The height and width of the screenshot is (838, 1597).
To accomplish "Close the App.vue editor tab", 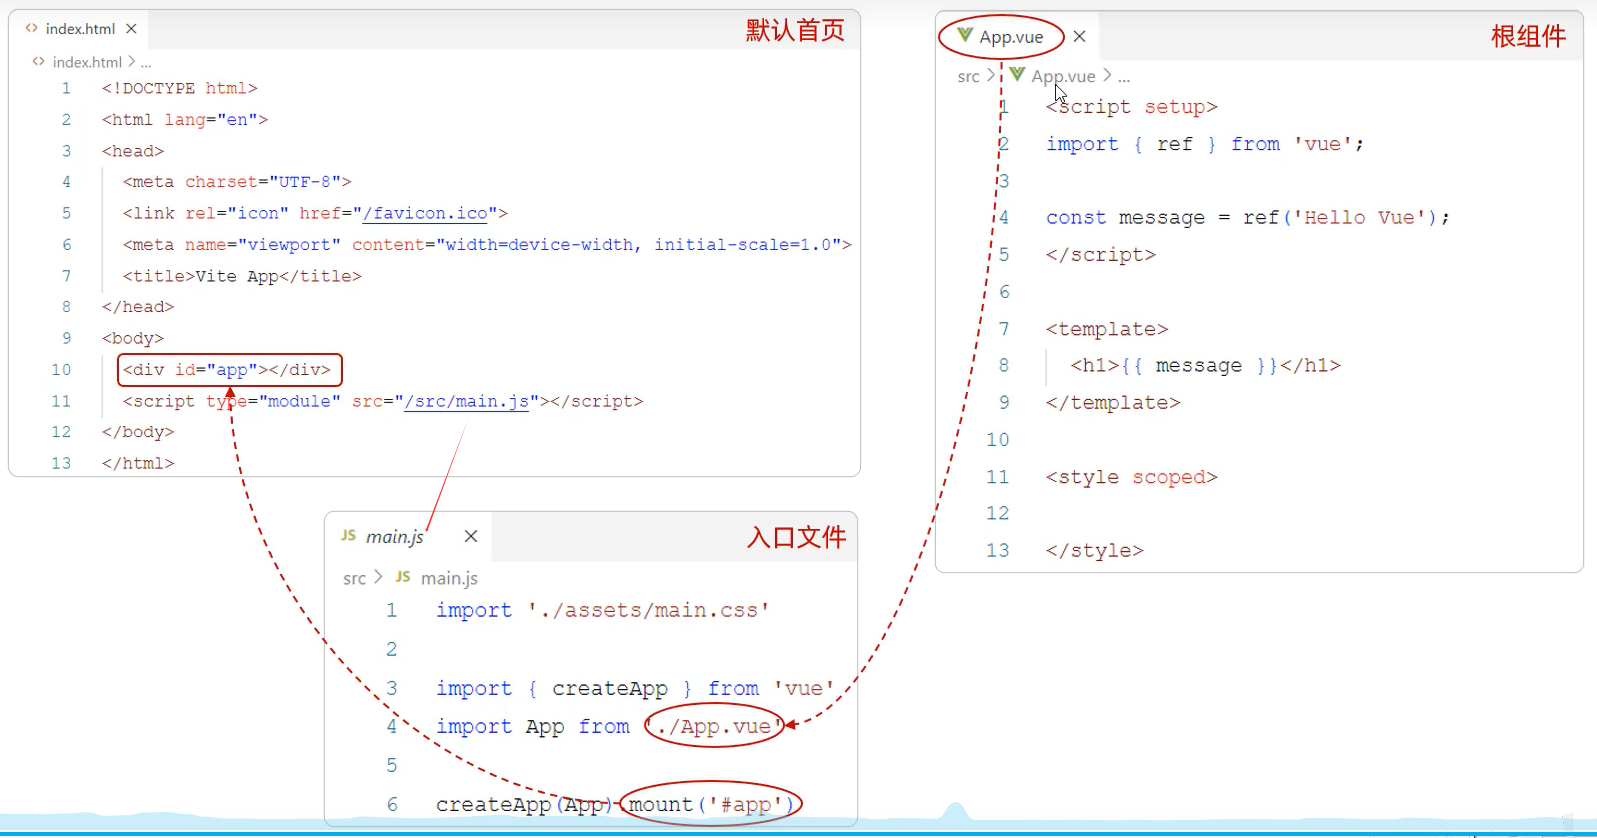I will tap(1079, 37).
